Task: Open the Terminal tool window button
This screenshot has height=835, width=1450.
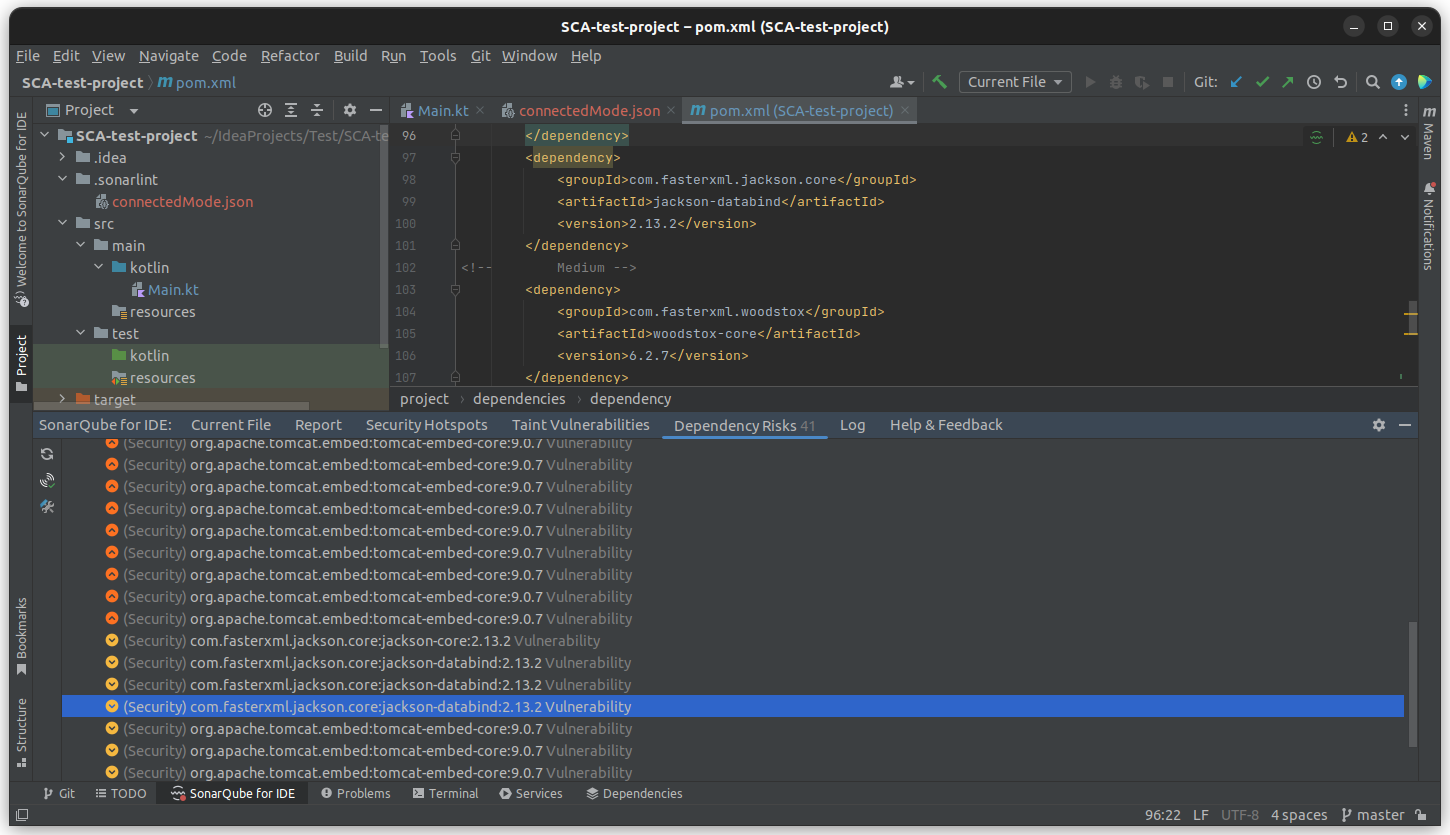Action: [444, 793]
